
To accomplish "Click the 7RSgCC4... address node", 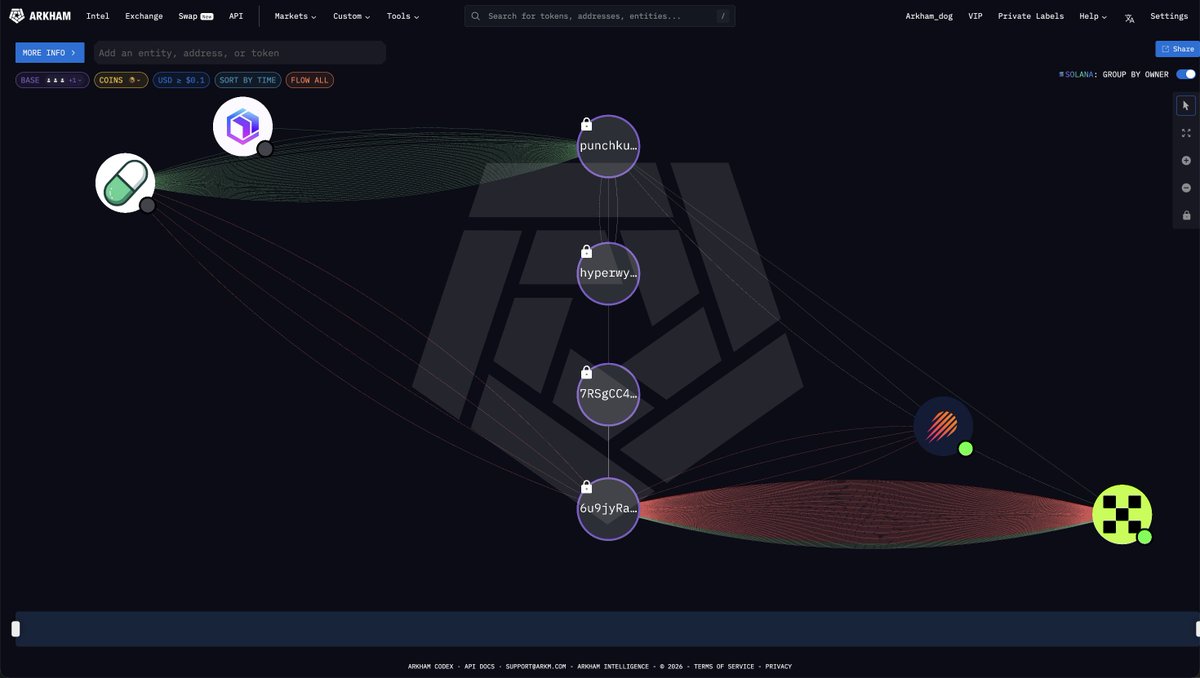I will click(608, 394).
